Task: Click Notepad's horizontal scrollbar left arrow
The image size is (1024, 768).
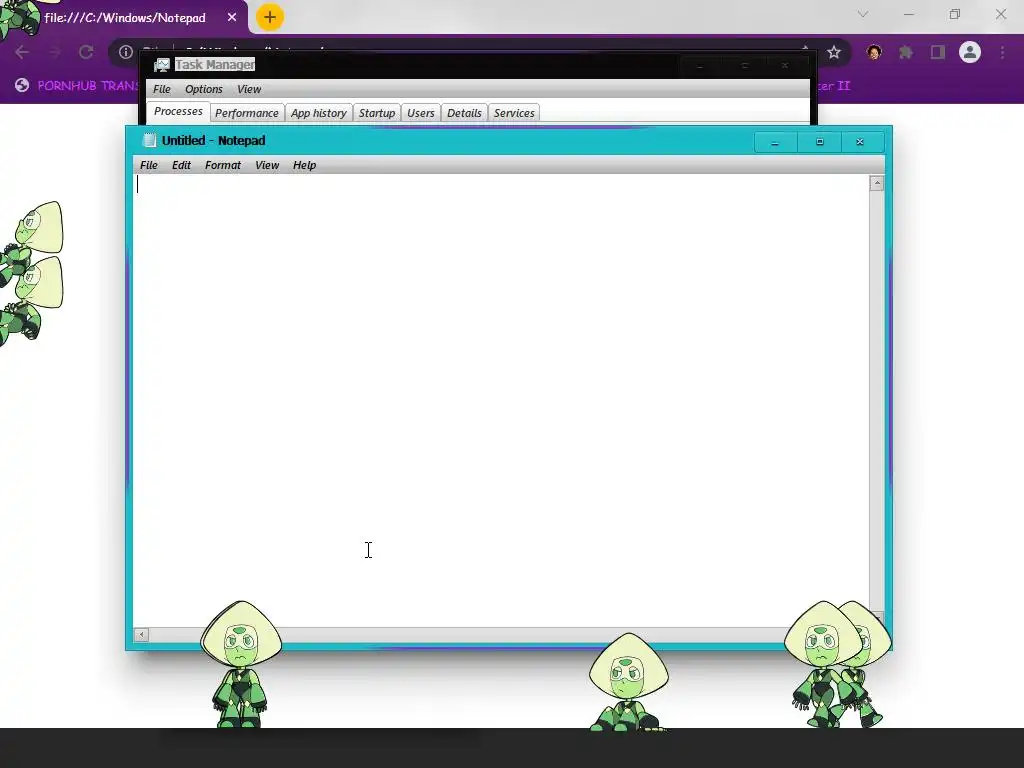Action: pyautogui.click(x=141, y=634)
